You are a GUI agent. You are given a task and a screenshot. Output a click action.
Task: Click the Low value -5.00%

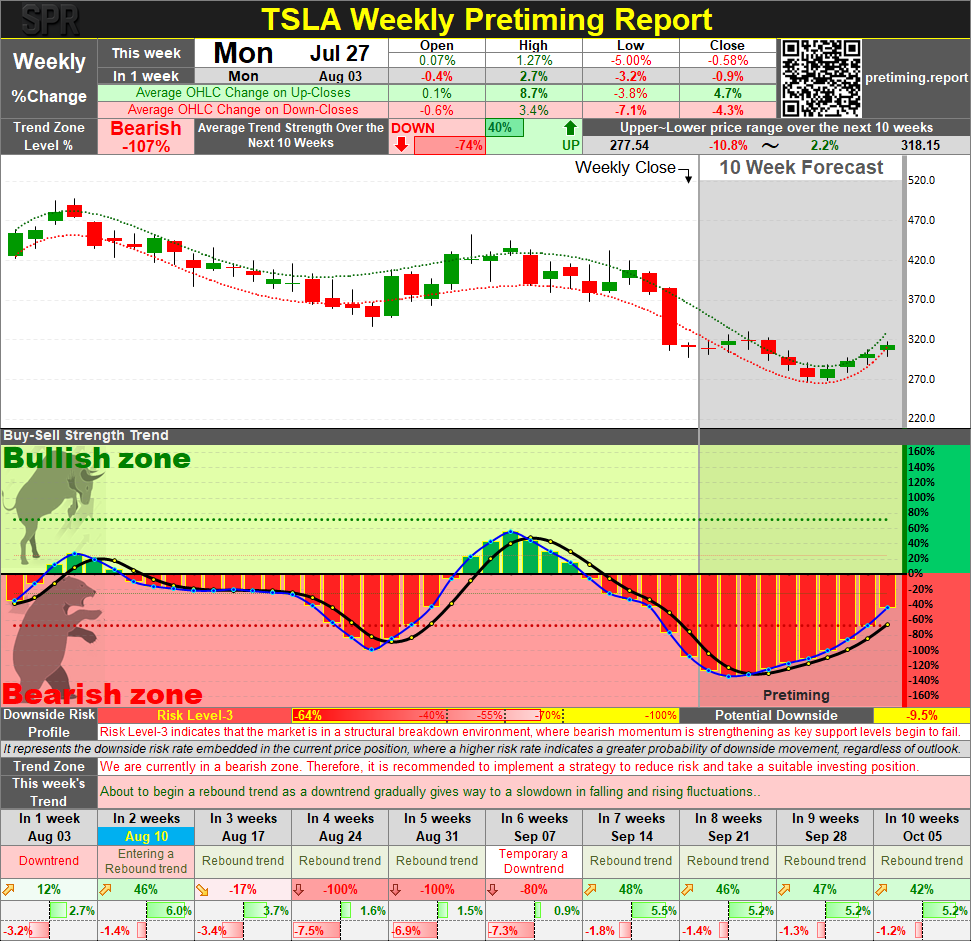(630, 61)
